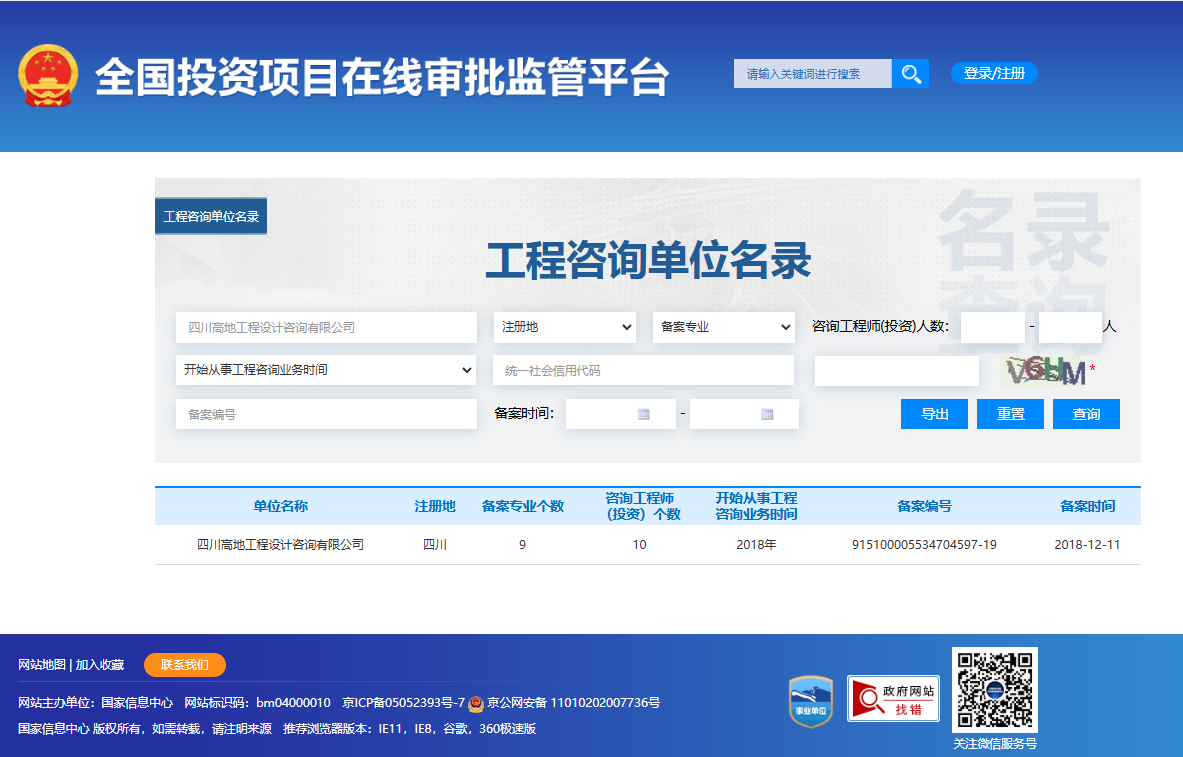Click the 查询 query button

1086,414
